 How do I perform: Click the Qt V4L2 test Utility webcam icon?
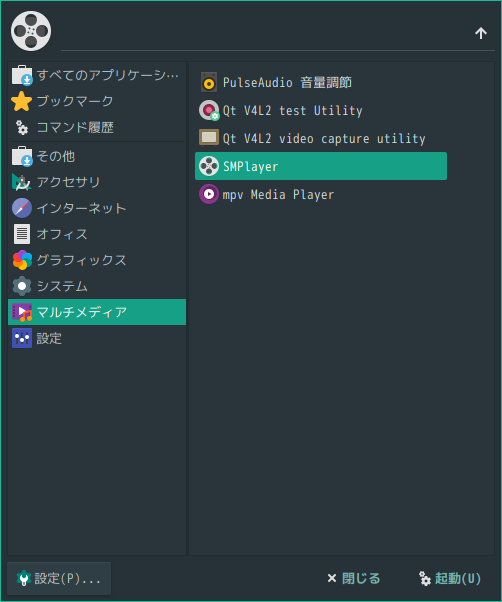pyautogui.click(x=209, y=111)
